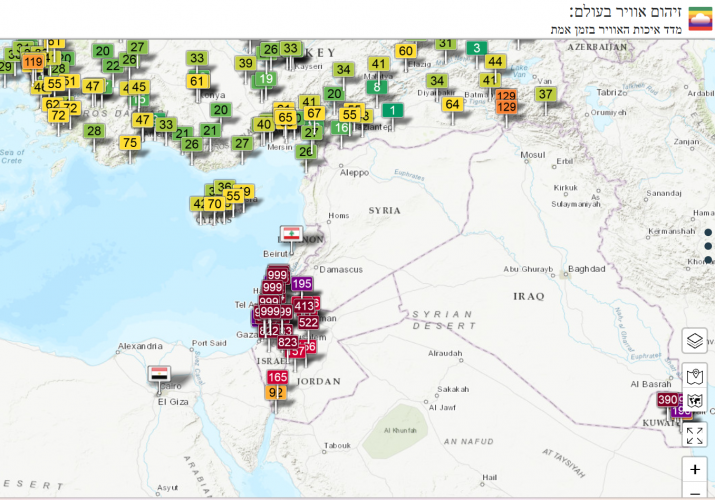The height and width of the screenshot is (500, 715).
Task: Click the map pin location icon
Action: [695, 377]
